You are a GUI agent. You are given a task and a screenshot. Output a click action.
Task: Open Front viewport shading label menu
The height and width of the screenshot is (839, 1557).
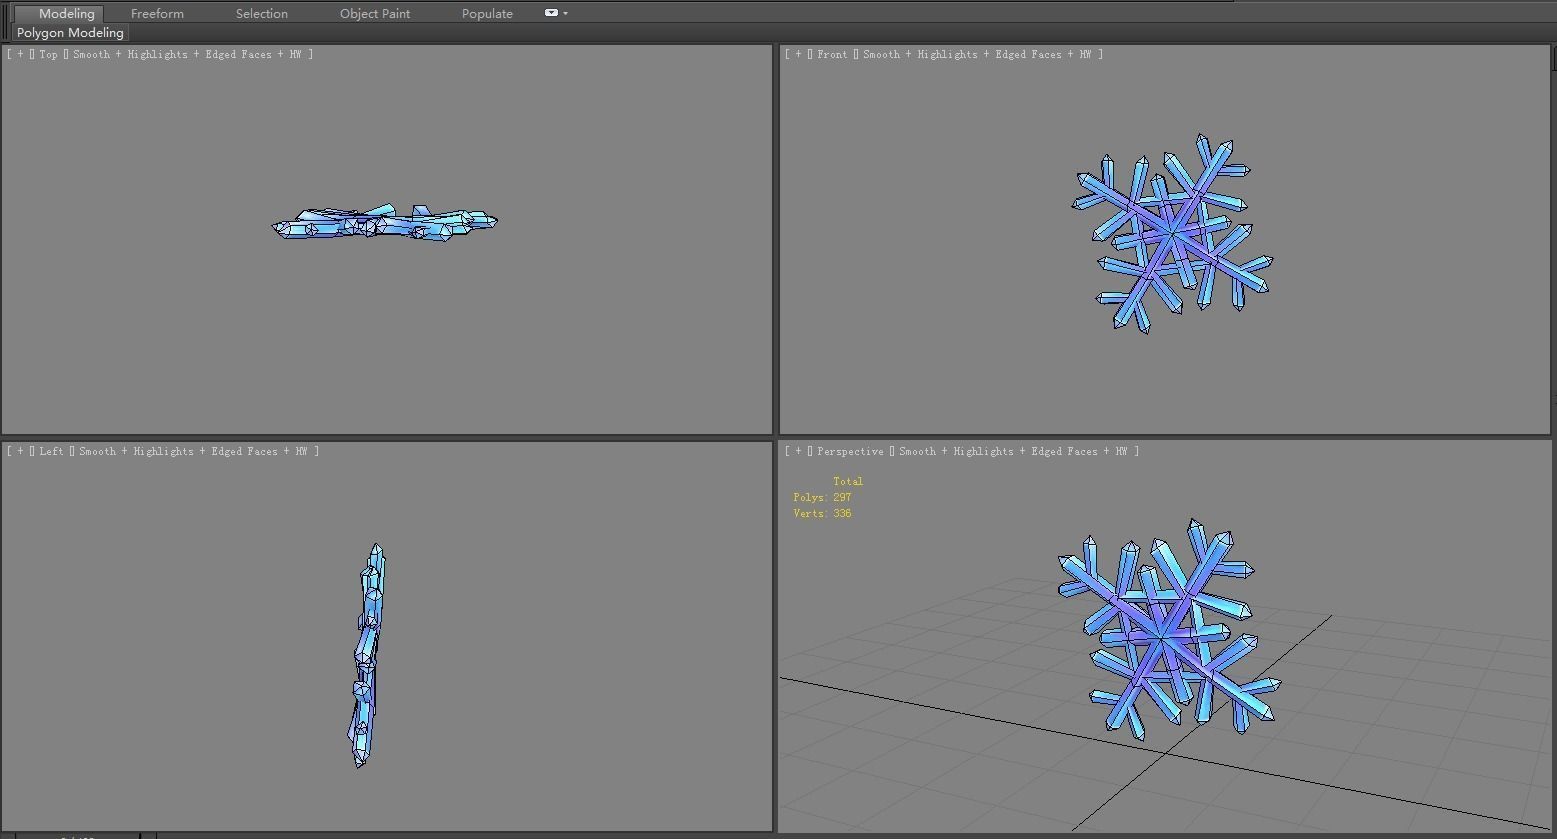[x=977, y=54]
